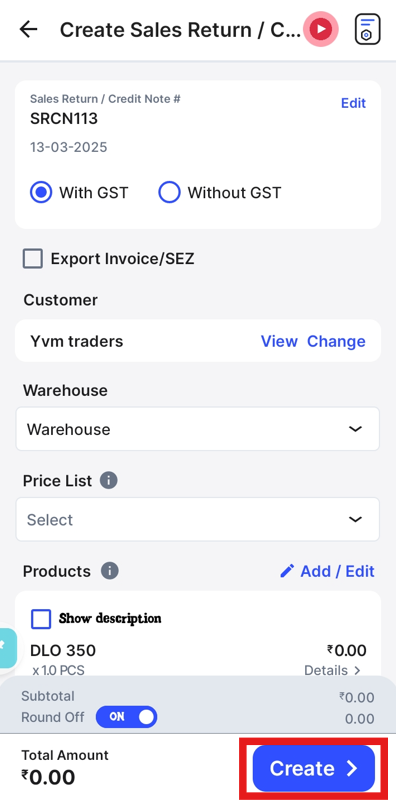Click the Price List info icon
396x805 pixels.
click(108, 481)
